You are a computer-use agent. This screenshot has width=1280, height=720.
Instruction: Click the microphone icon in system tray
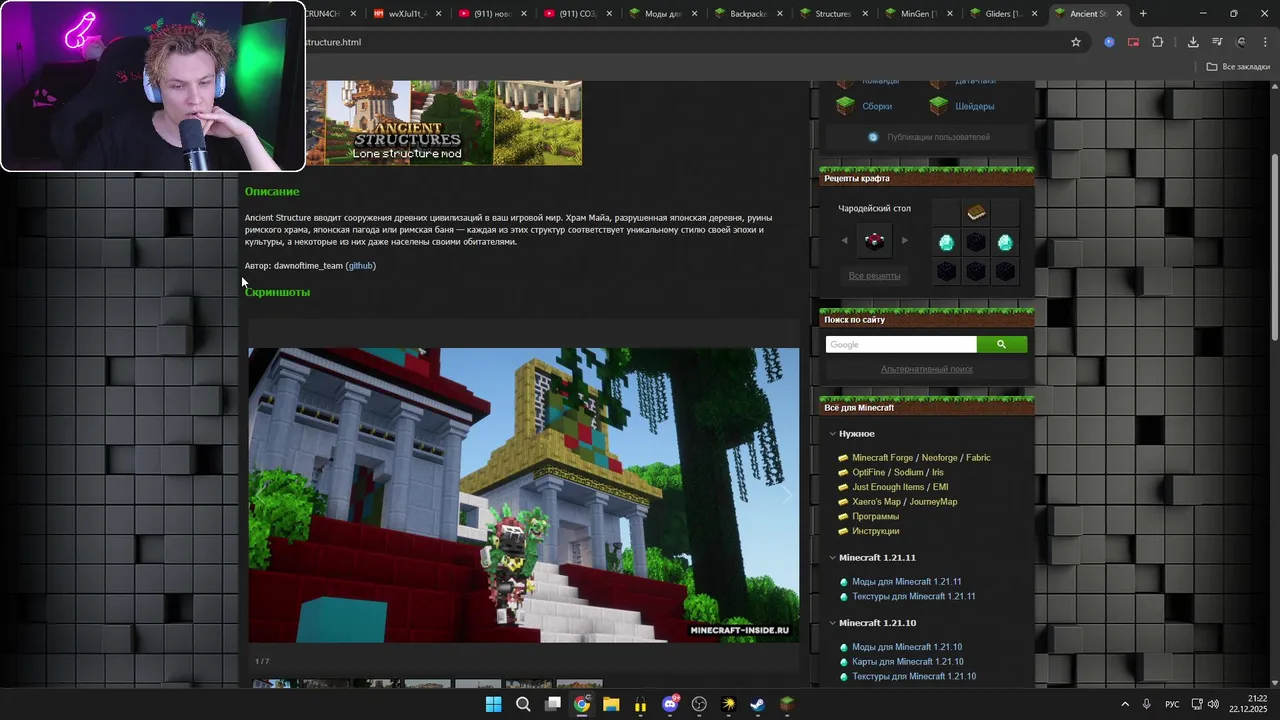[1146, 704]
